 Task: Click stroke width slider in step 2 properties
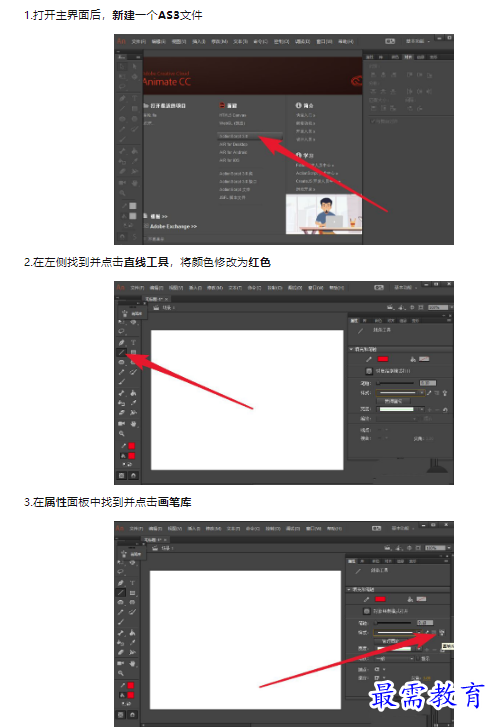[396, 383]
